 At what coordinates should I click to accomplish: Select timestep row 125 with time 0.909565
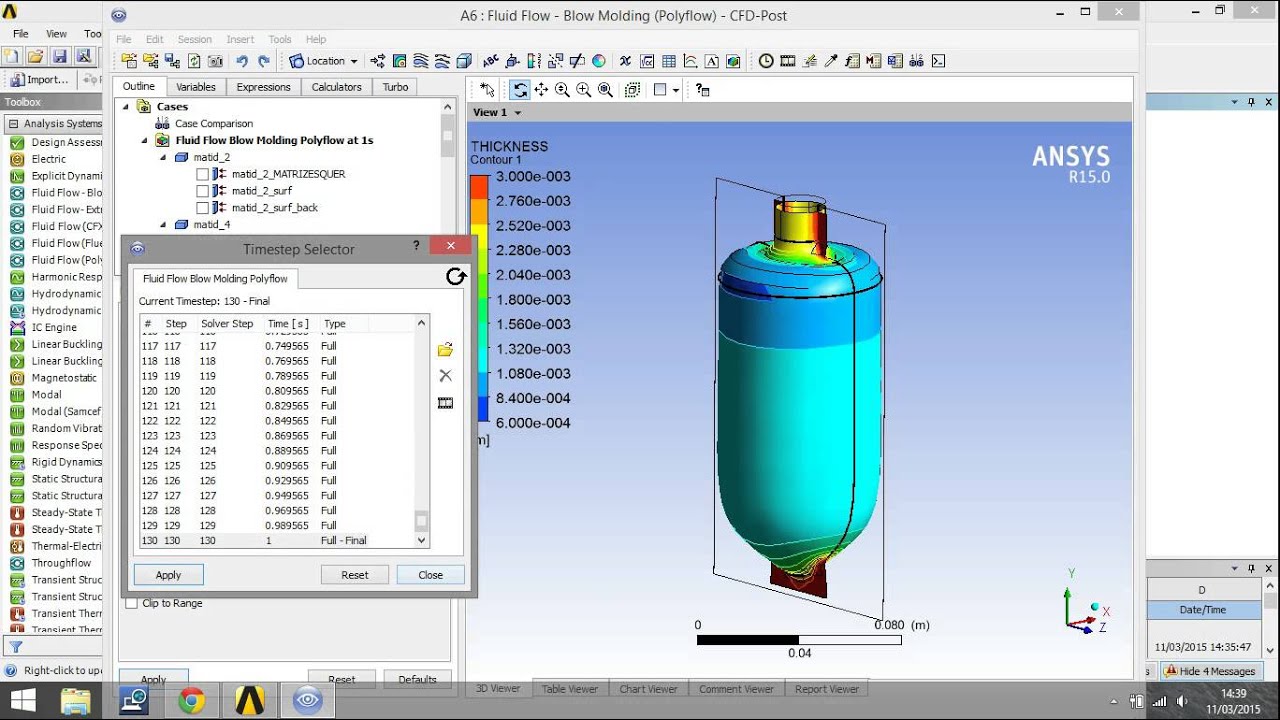276,466
